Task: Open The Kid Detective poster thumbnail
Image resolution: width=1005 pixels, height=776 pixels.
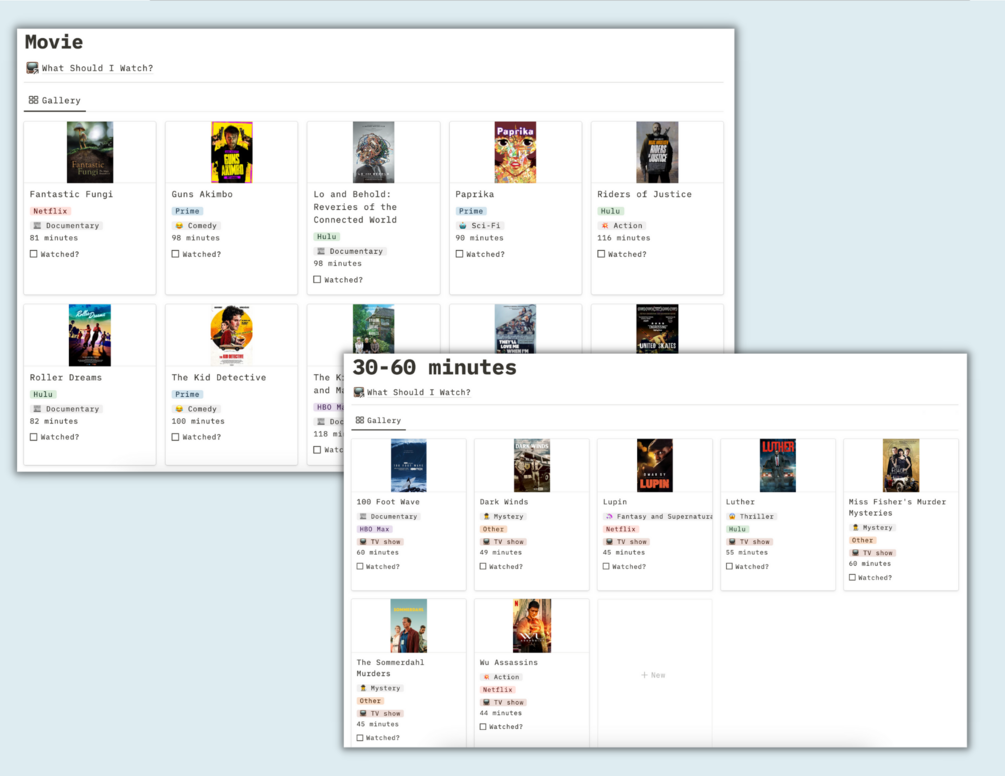Action: [232, 335]
